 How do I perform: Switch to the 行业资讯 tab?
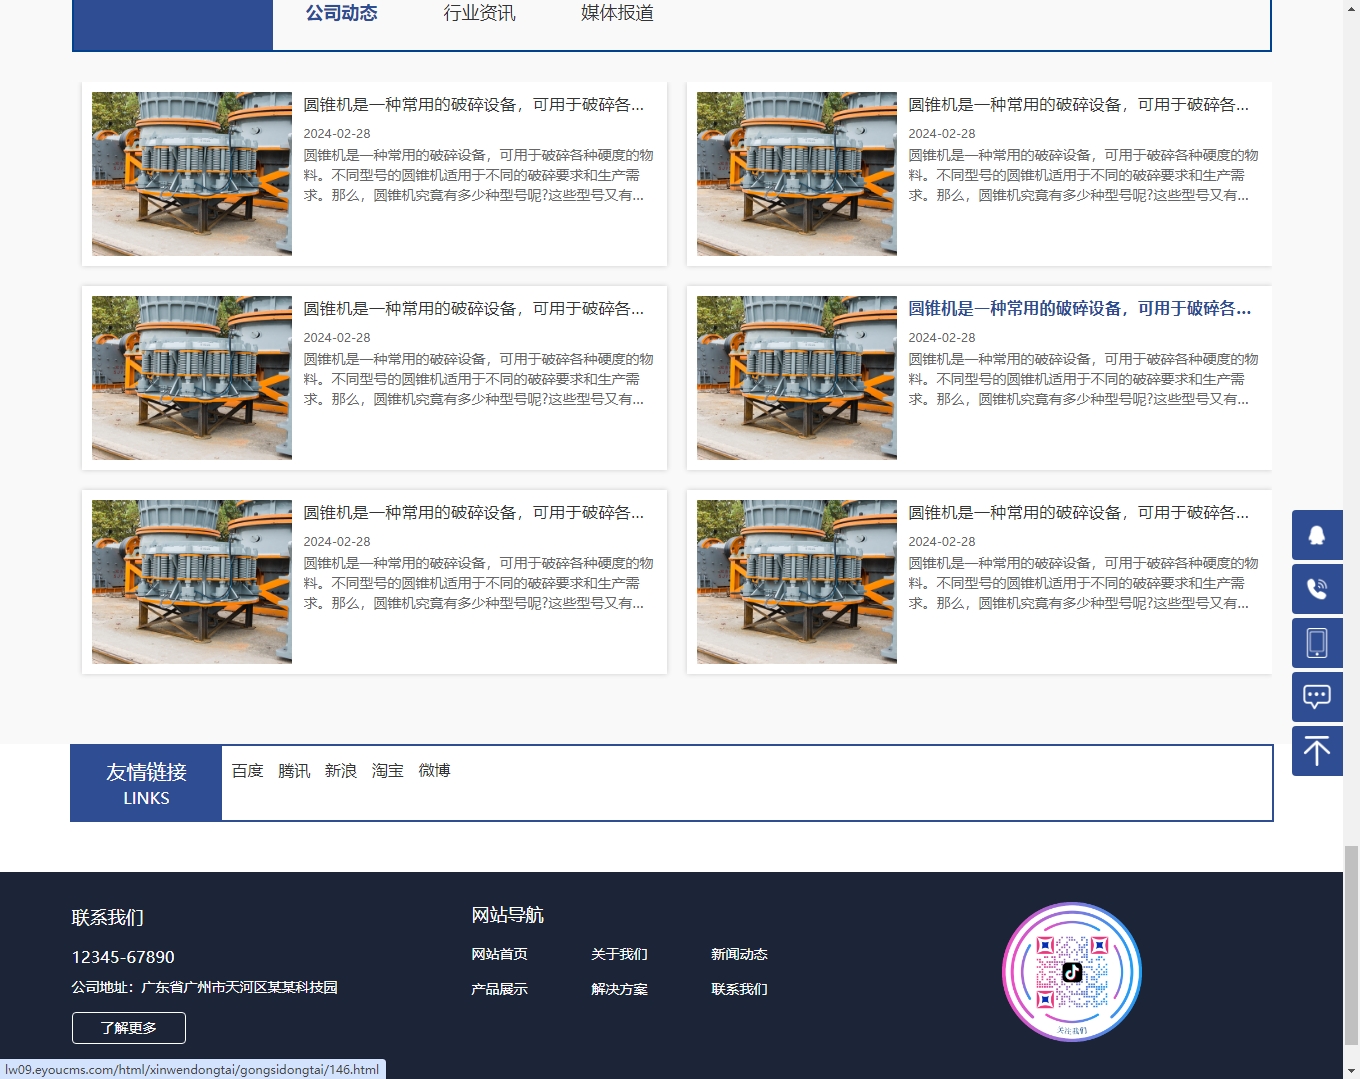(x=479, y=13)
